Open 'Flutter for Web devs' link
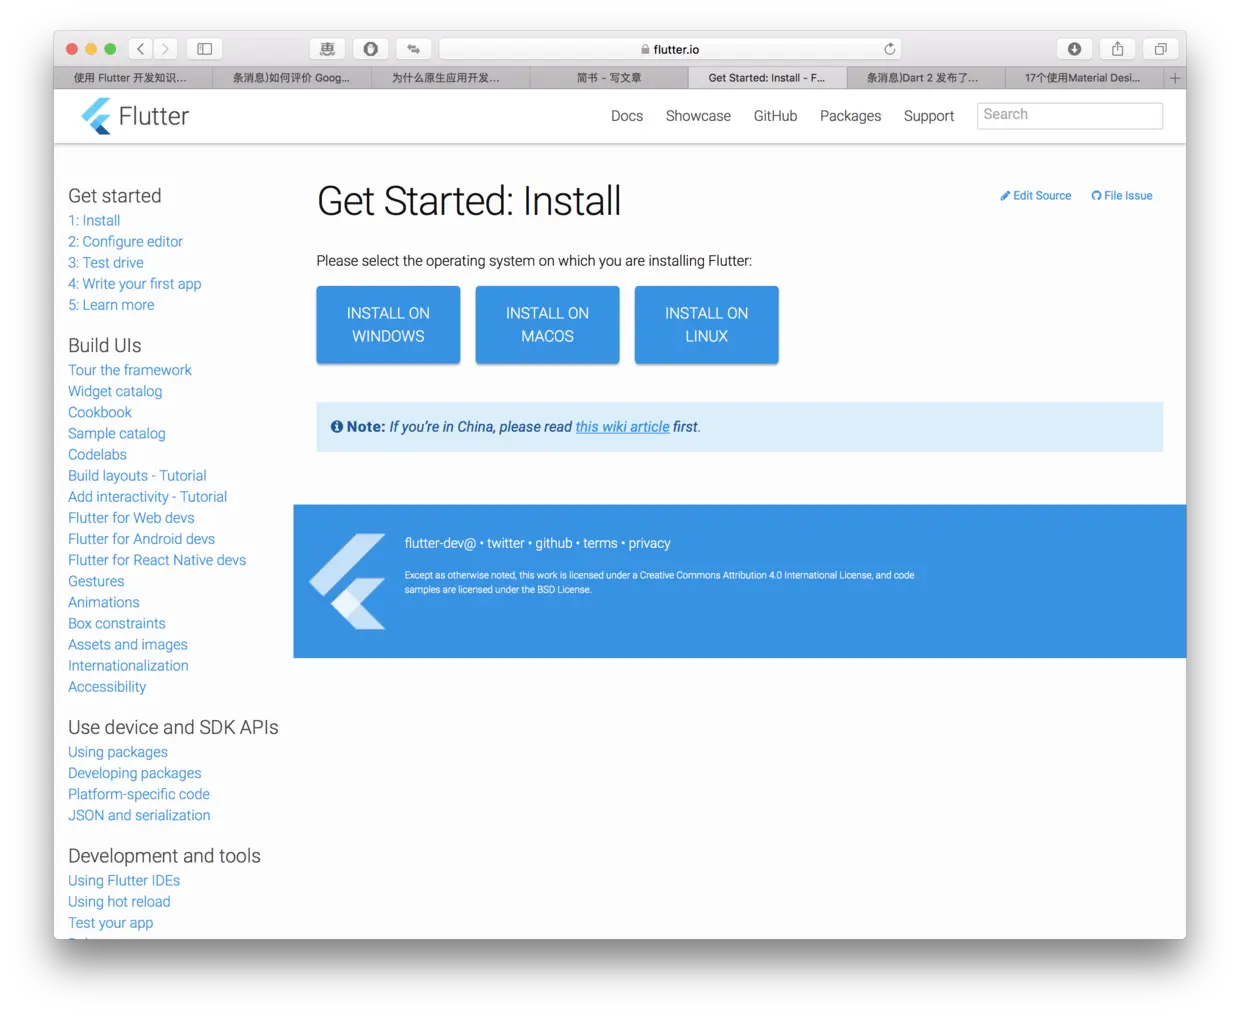 [x=131, y=518]
